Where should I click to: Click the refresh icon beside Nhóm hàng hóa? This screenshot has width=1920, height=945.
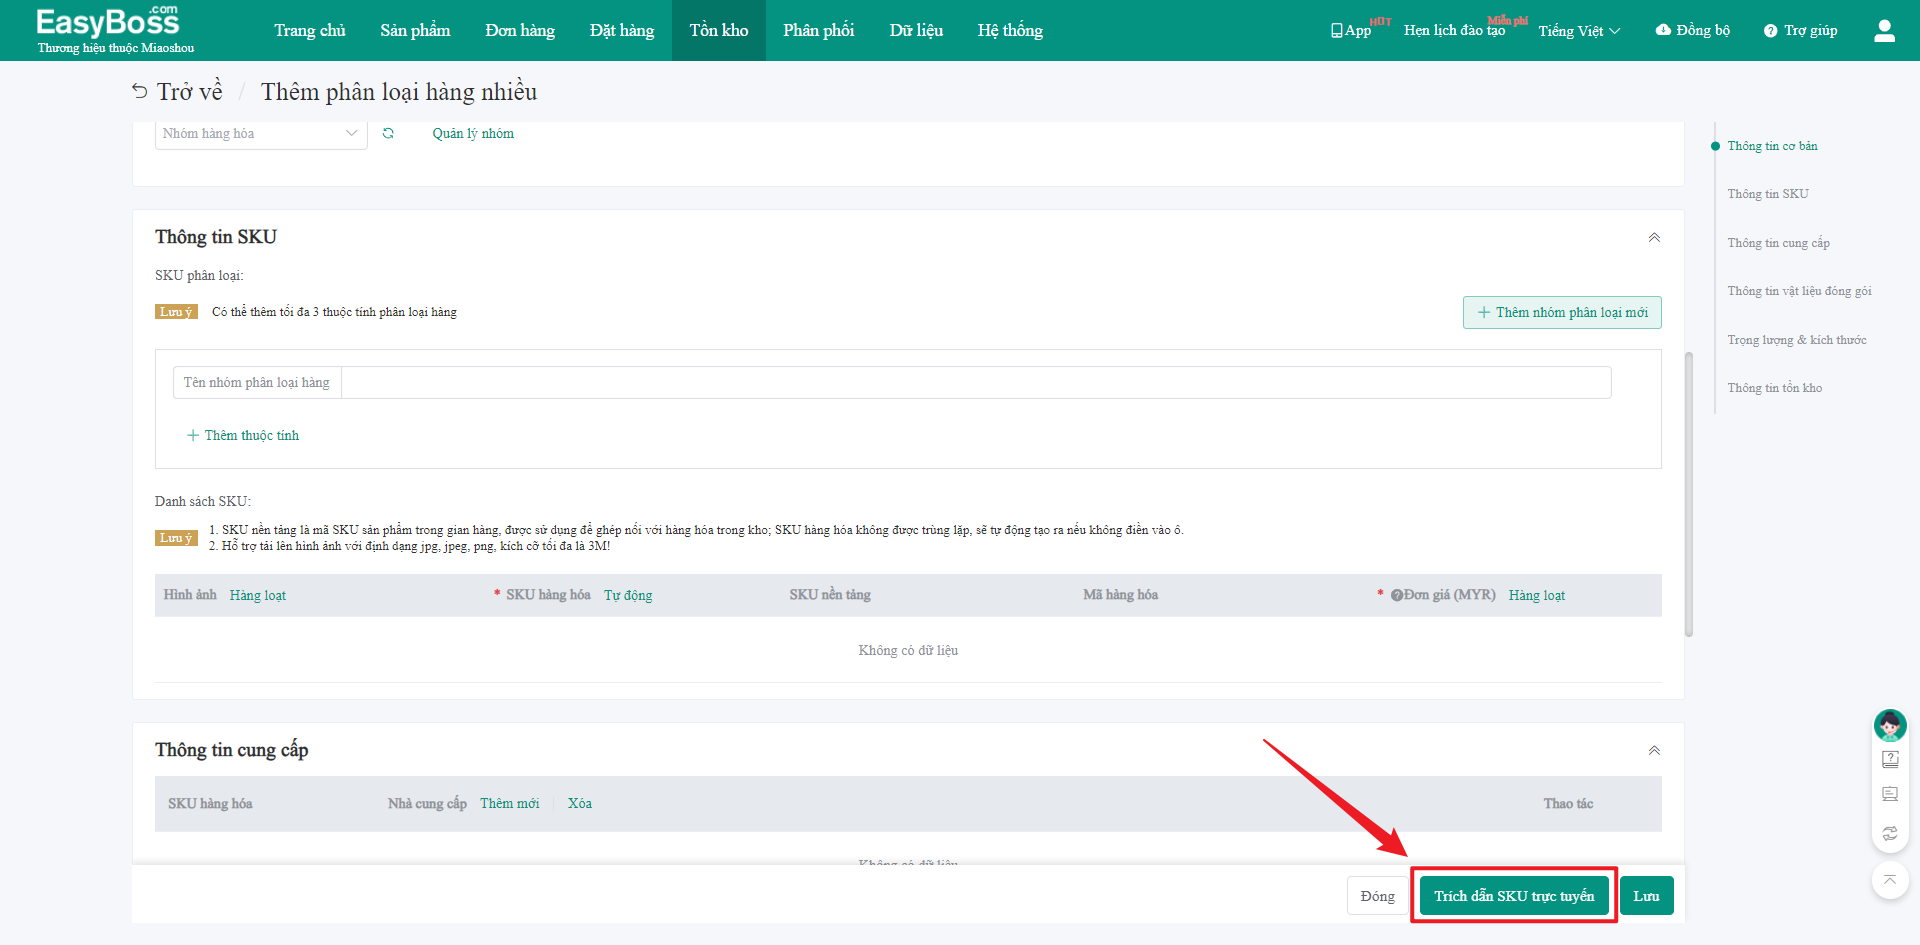(x=388, y=133)
